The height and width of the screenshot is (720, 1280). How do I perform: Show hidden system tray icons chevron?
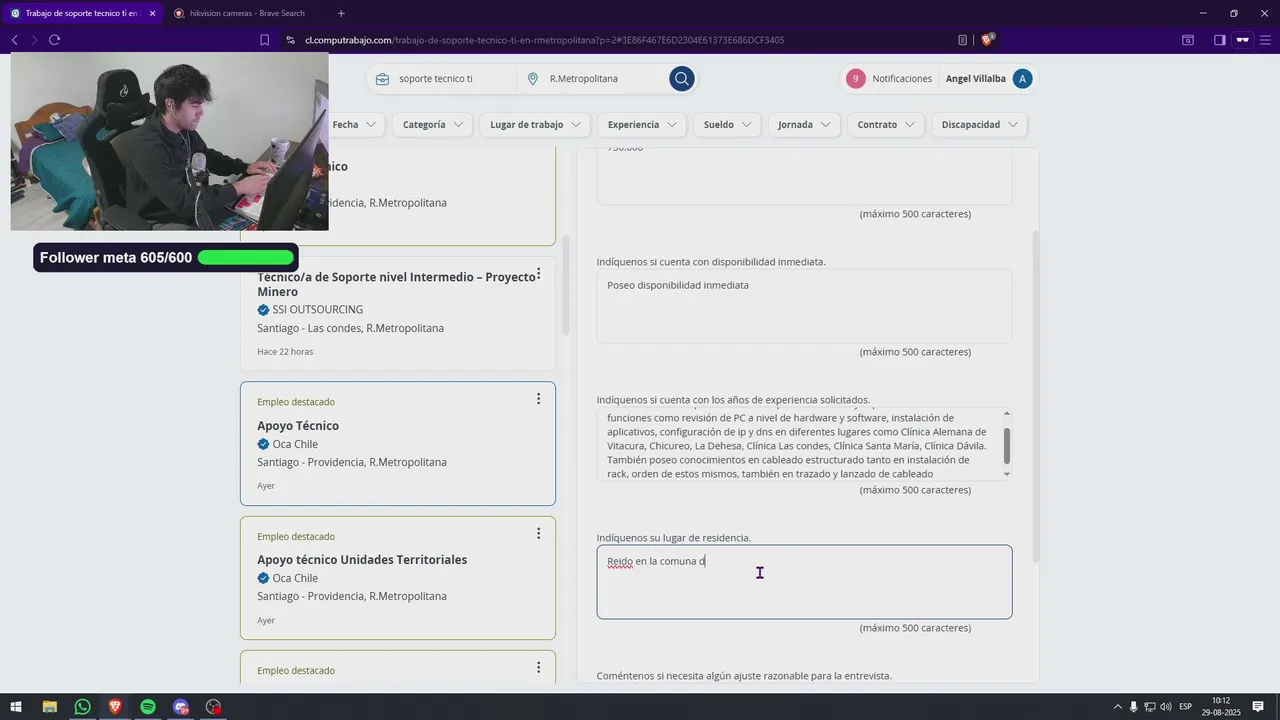tap(1118, 707)
